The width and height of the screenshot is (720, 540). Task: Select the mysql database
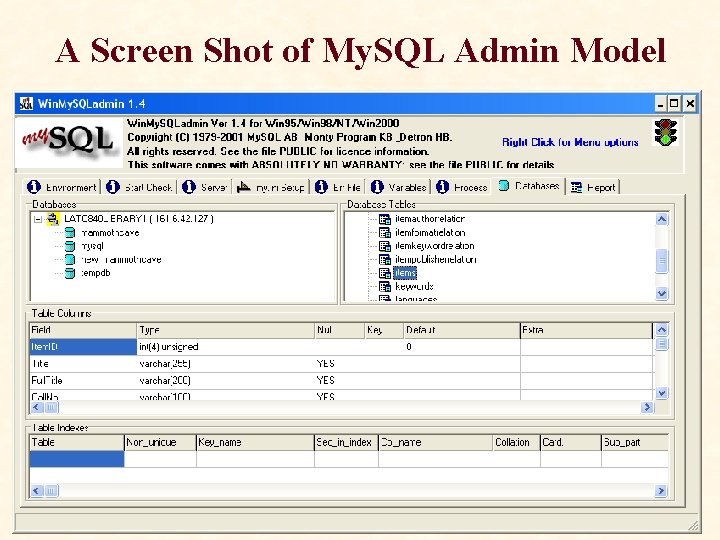point(93,246)
